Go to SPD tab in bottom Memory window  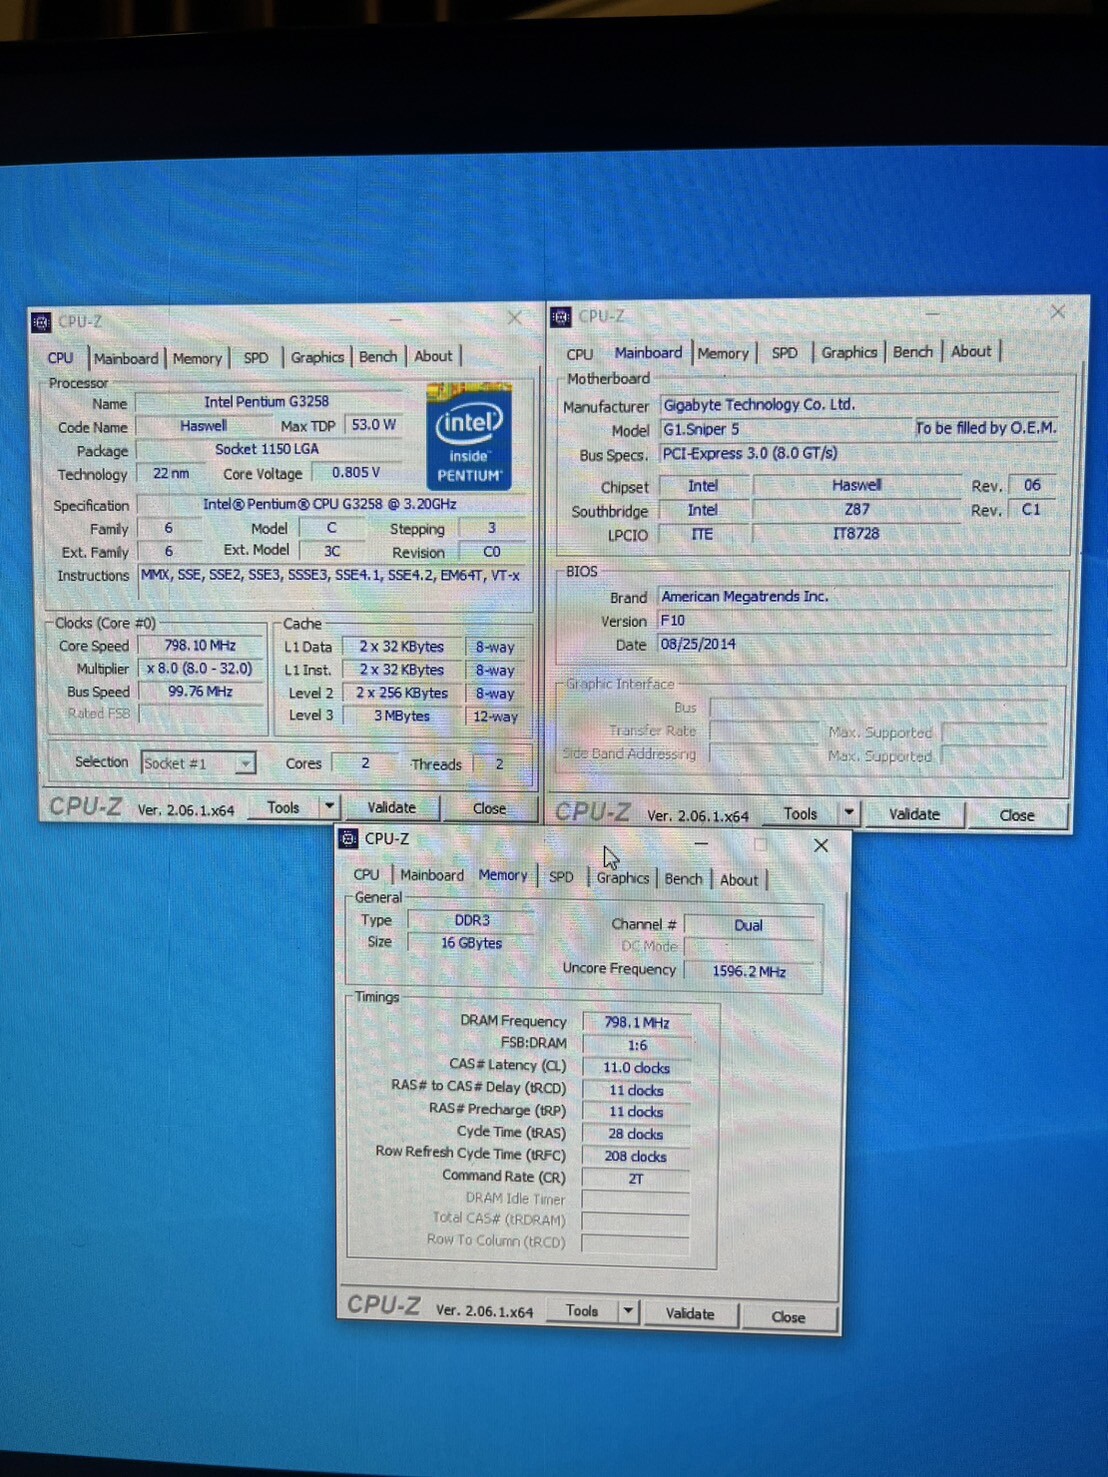tap(561, 877)
